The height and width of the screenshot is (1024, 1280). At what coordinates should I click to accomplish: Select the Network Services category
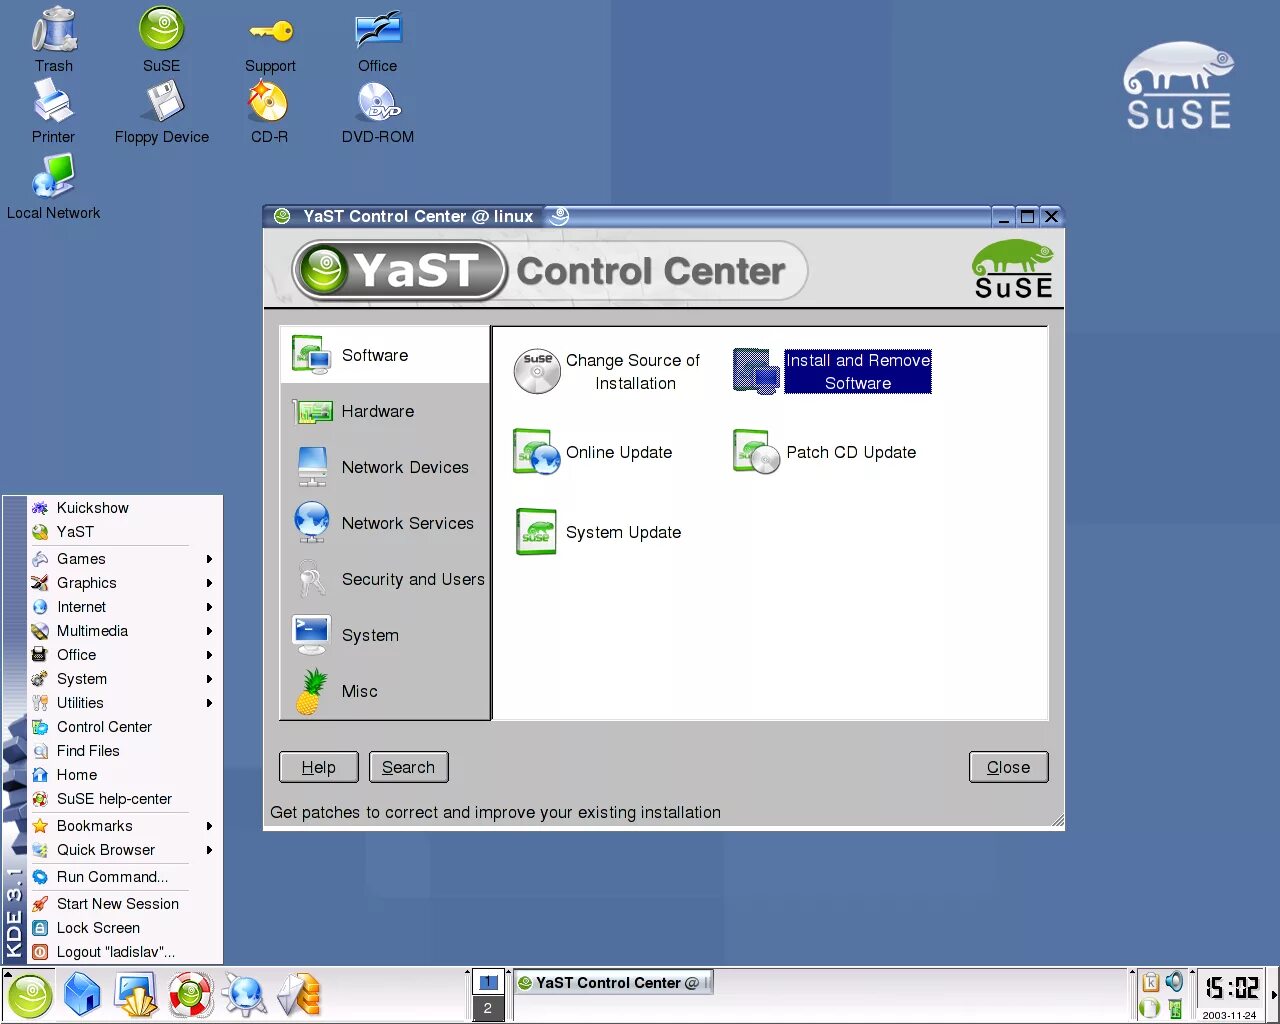tap(385, 523)
